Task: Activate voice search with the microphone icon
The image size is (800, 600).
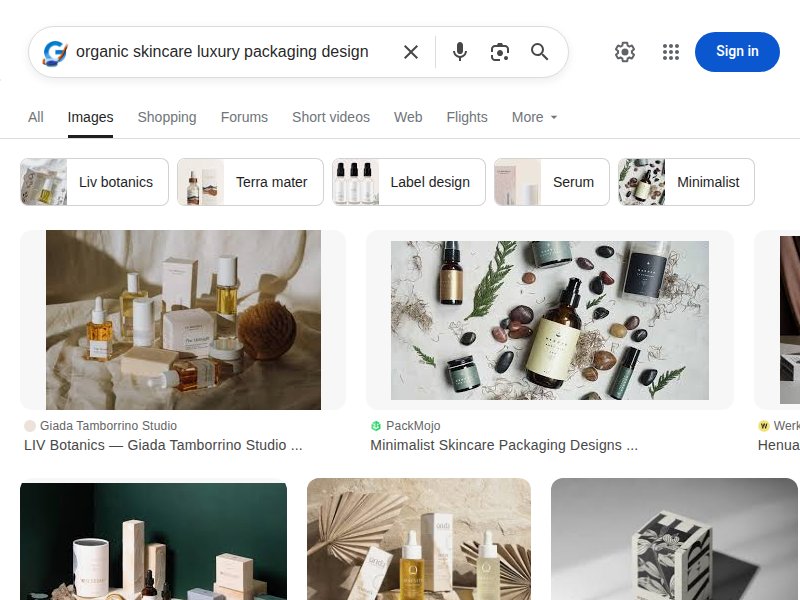Action: 460,51
